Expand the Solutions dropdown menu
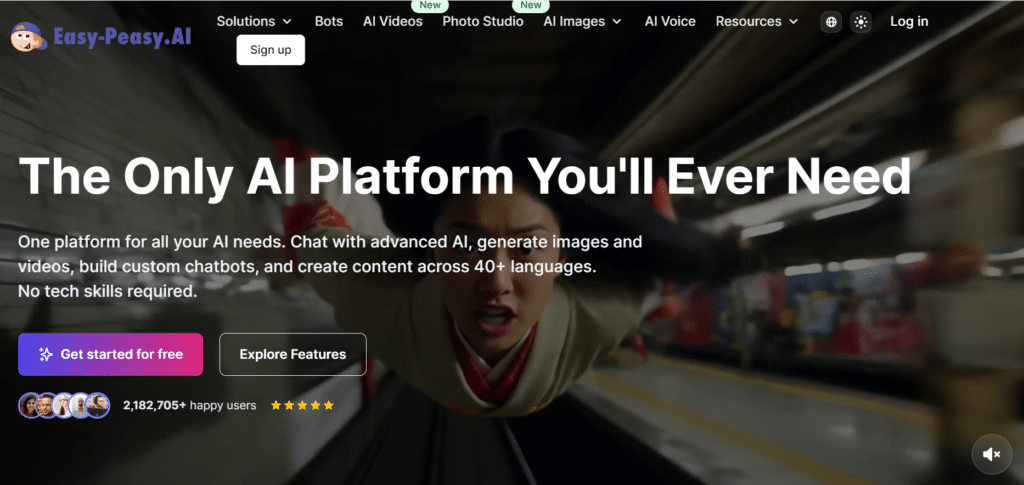 tap(254, 21)
